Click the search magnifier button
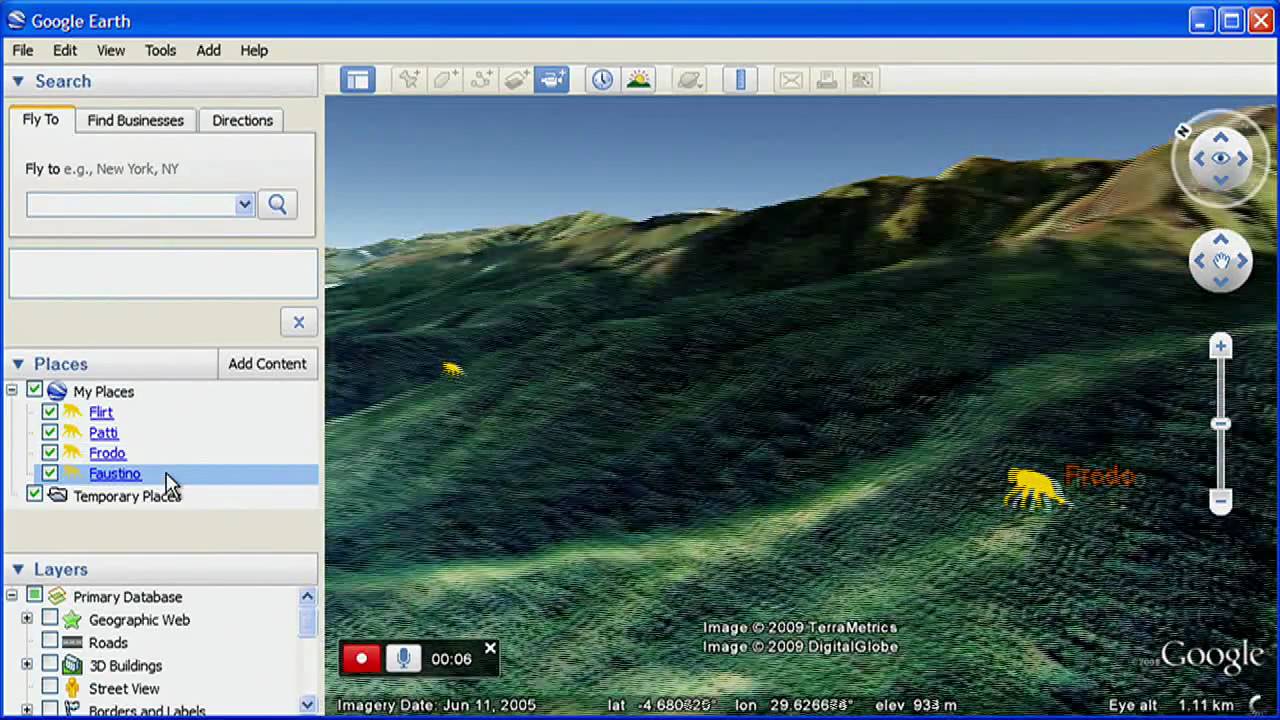Viewport: 1280px width, 720px height. click(x=277, y=204)
